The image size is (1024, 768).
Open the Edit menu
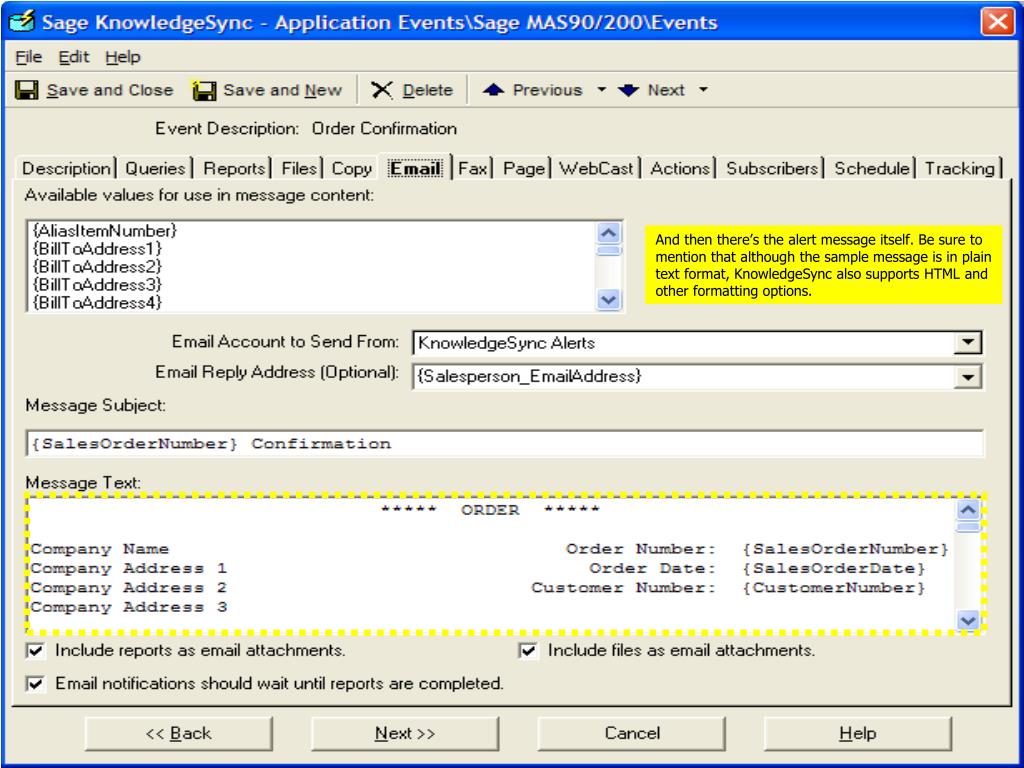(x=74, y=57)
